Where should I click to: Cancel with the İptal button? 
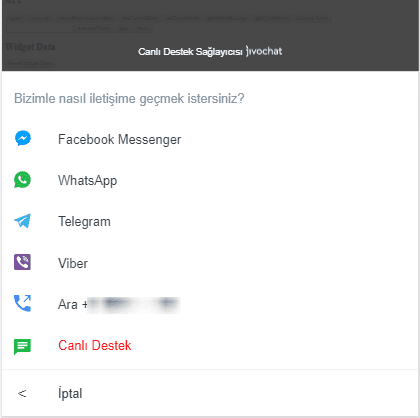click(210, 393)
